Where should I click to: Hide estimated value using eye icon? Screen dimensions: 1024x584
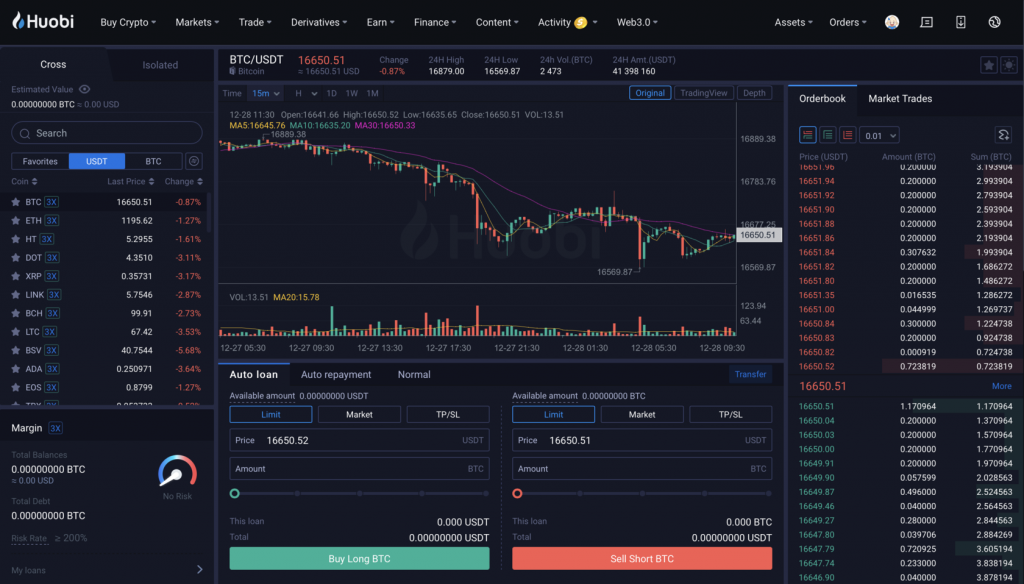point(85,90)
